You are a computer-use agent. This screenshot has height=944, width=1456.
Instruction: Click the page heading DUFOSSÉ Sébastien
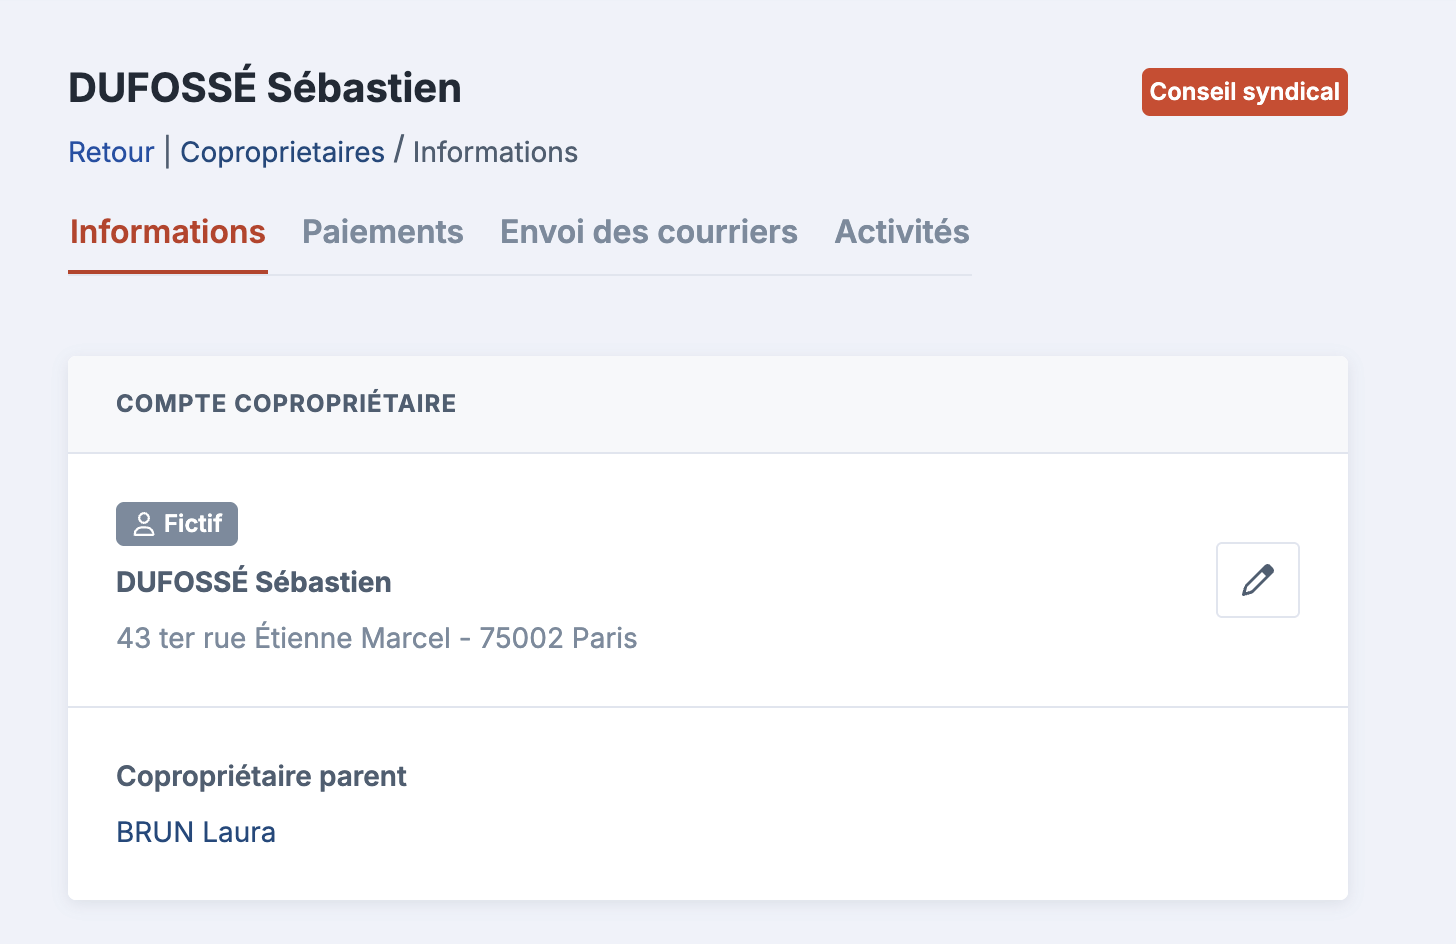(x=265, y=88)
